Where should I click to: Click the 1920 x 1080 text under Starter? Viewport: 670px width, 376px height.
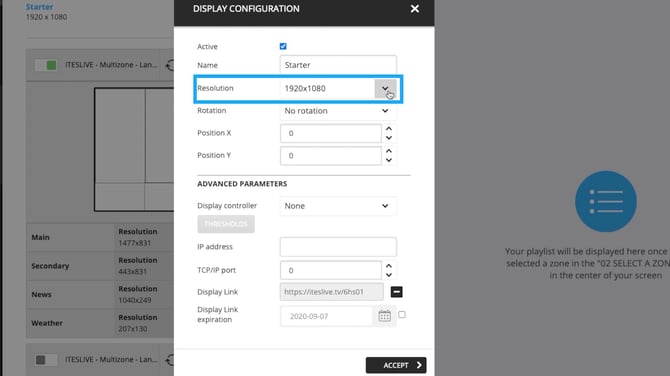coord(47,17)
